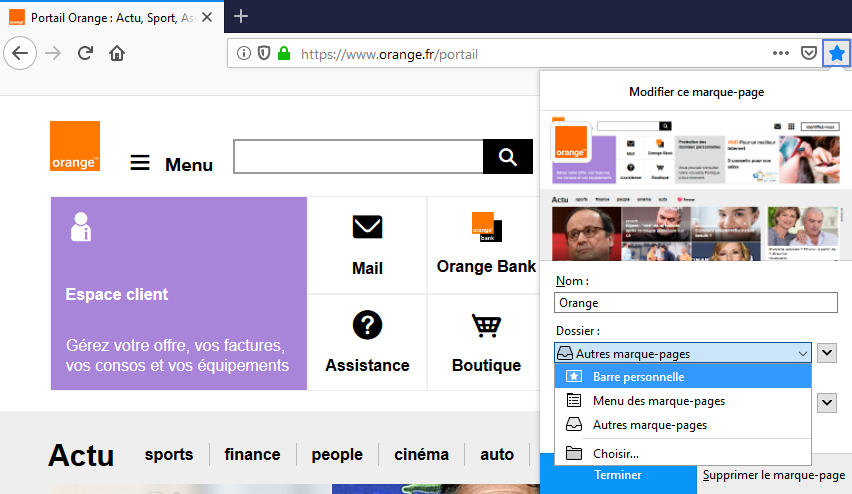Open tracking protection shield icon
The width and height of the screenshot is (852, 494).
coord(264,53)
